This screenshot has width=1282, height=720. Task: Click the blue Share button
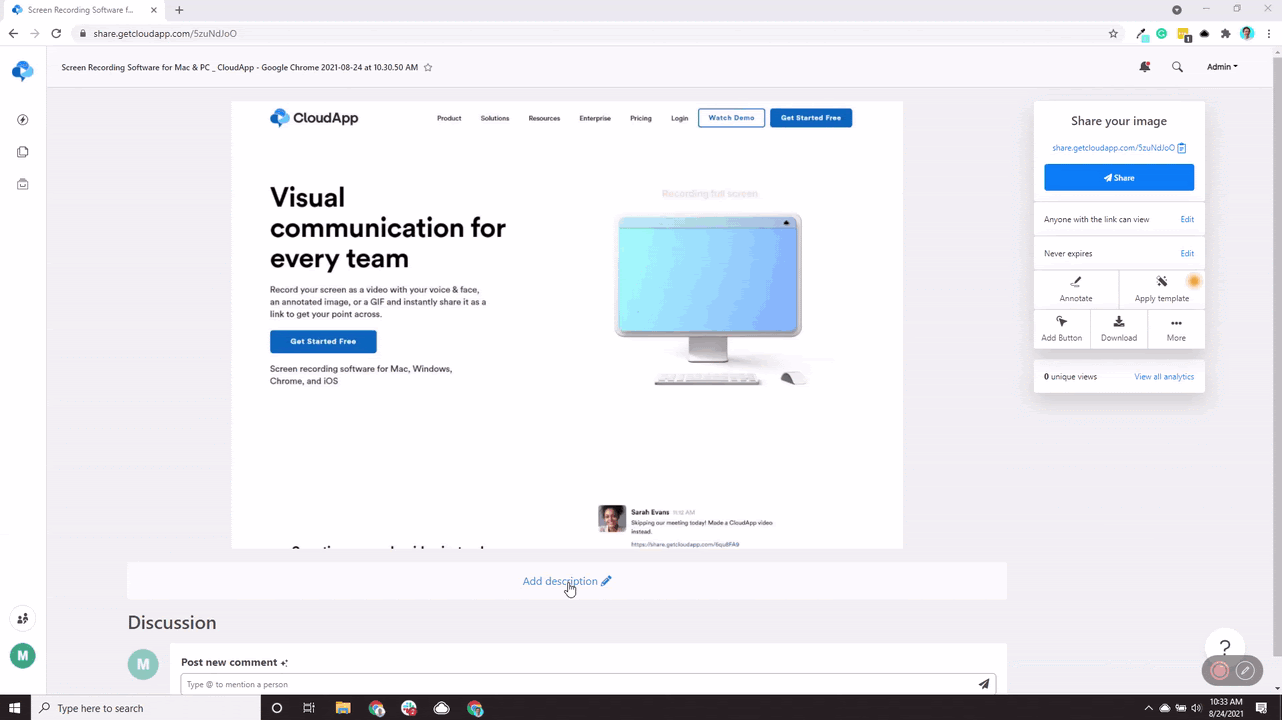pos(1119,178)
